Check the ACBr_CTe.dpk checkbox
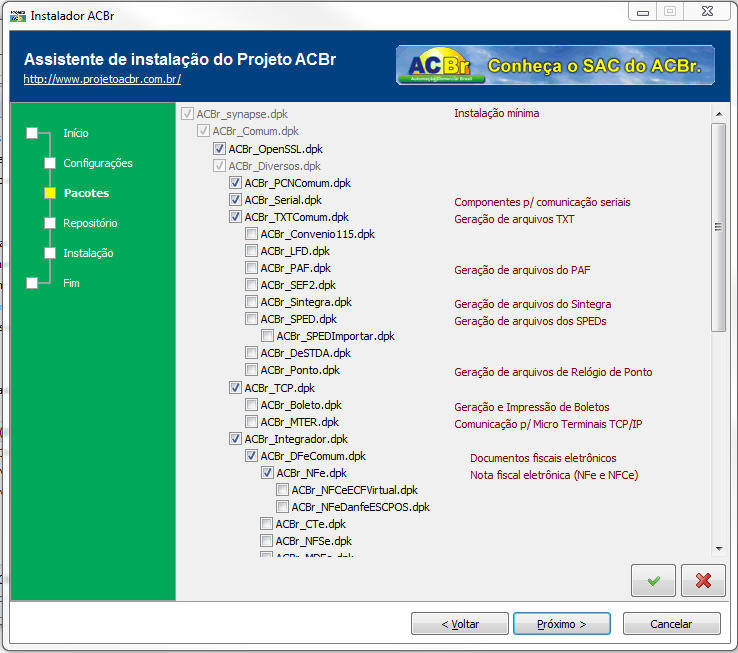Screen dimensions: 738x653 click(266, 524)
